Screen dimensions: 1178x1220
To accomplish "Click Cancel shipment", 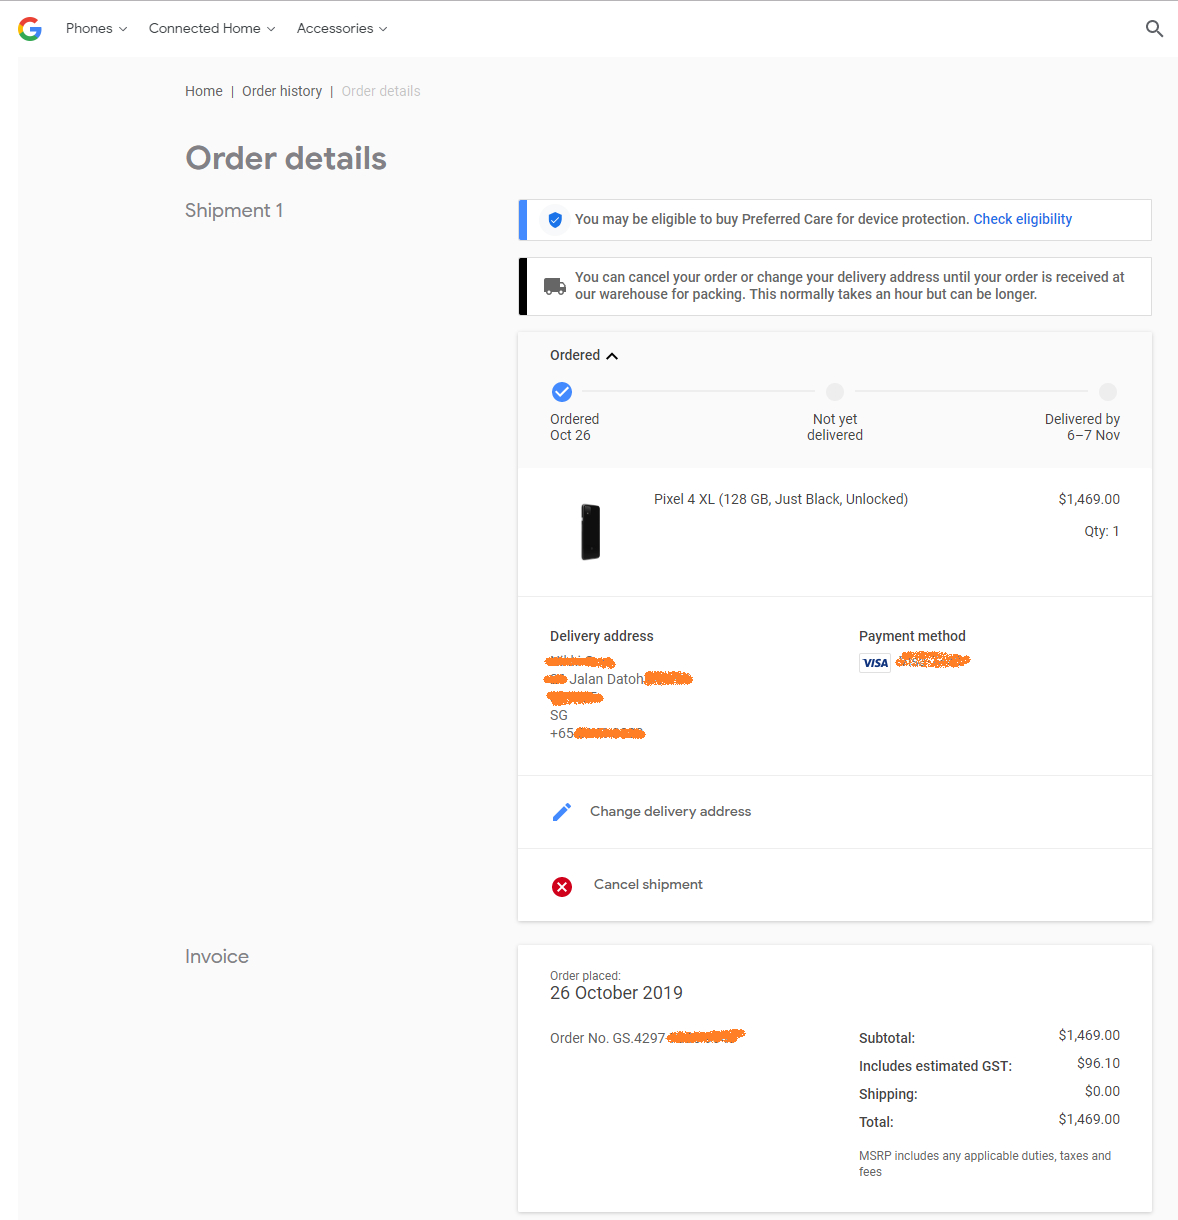I will tap(648, 885).
